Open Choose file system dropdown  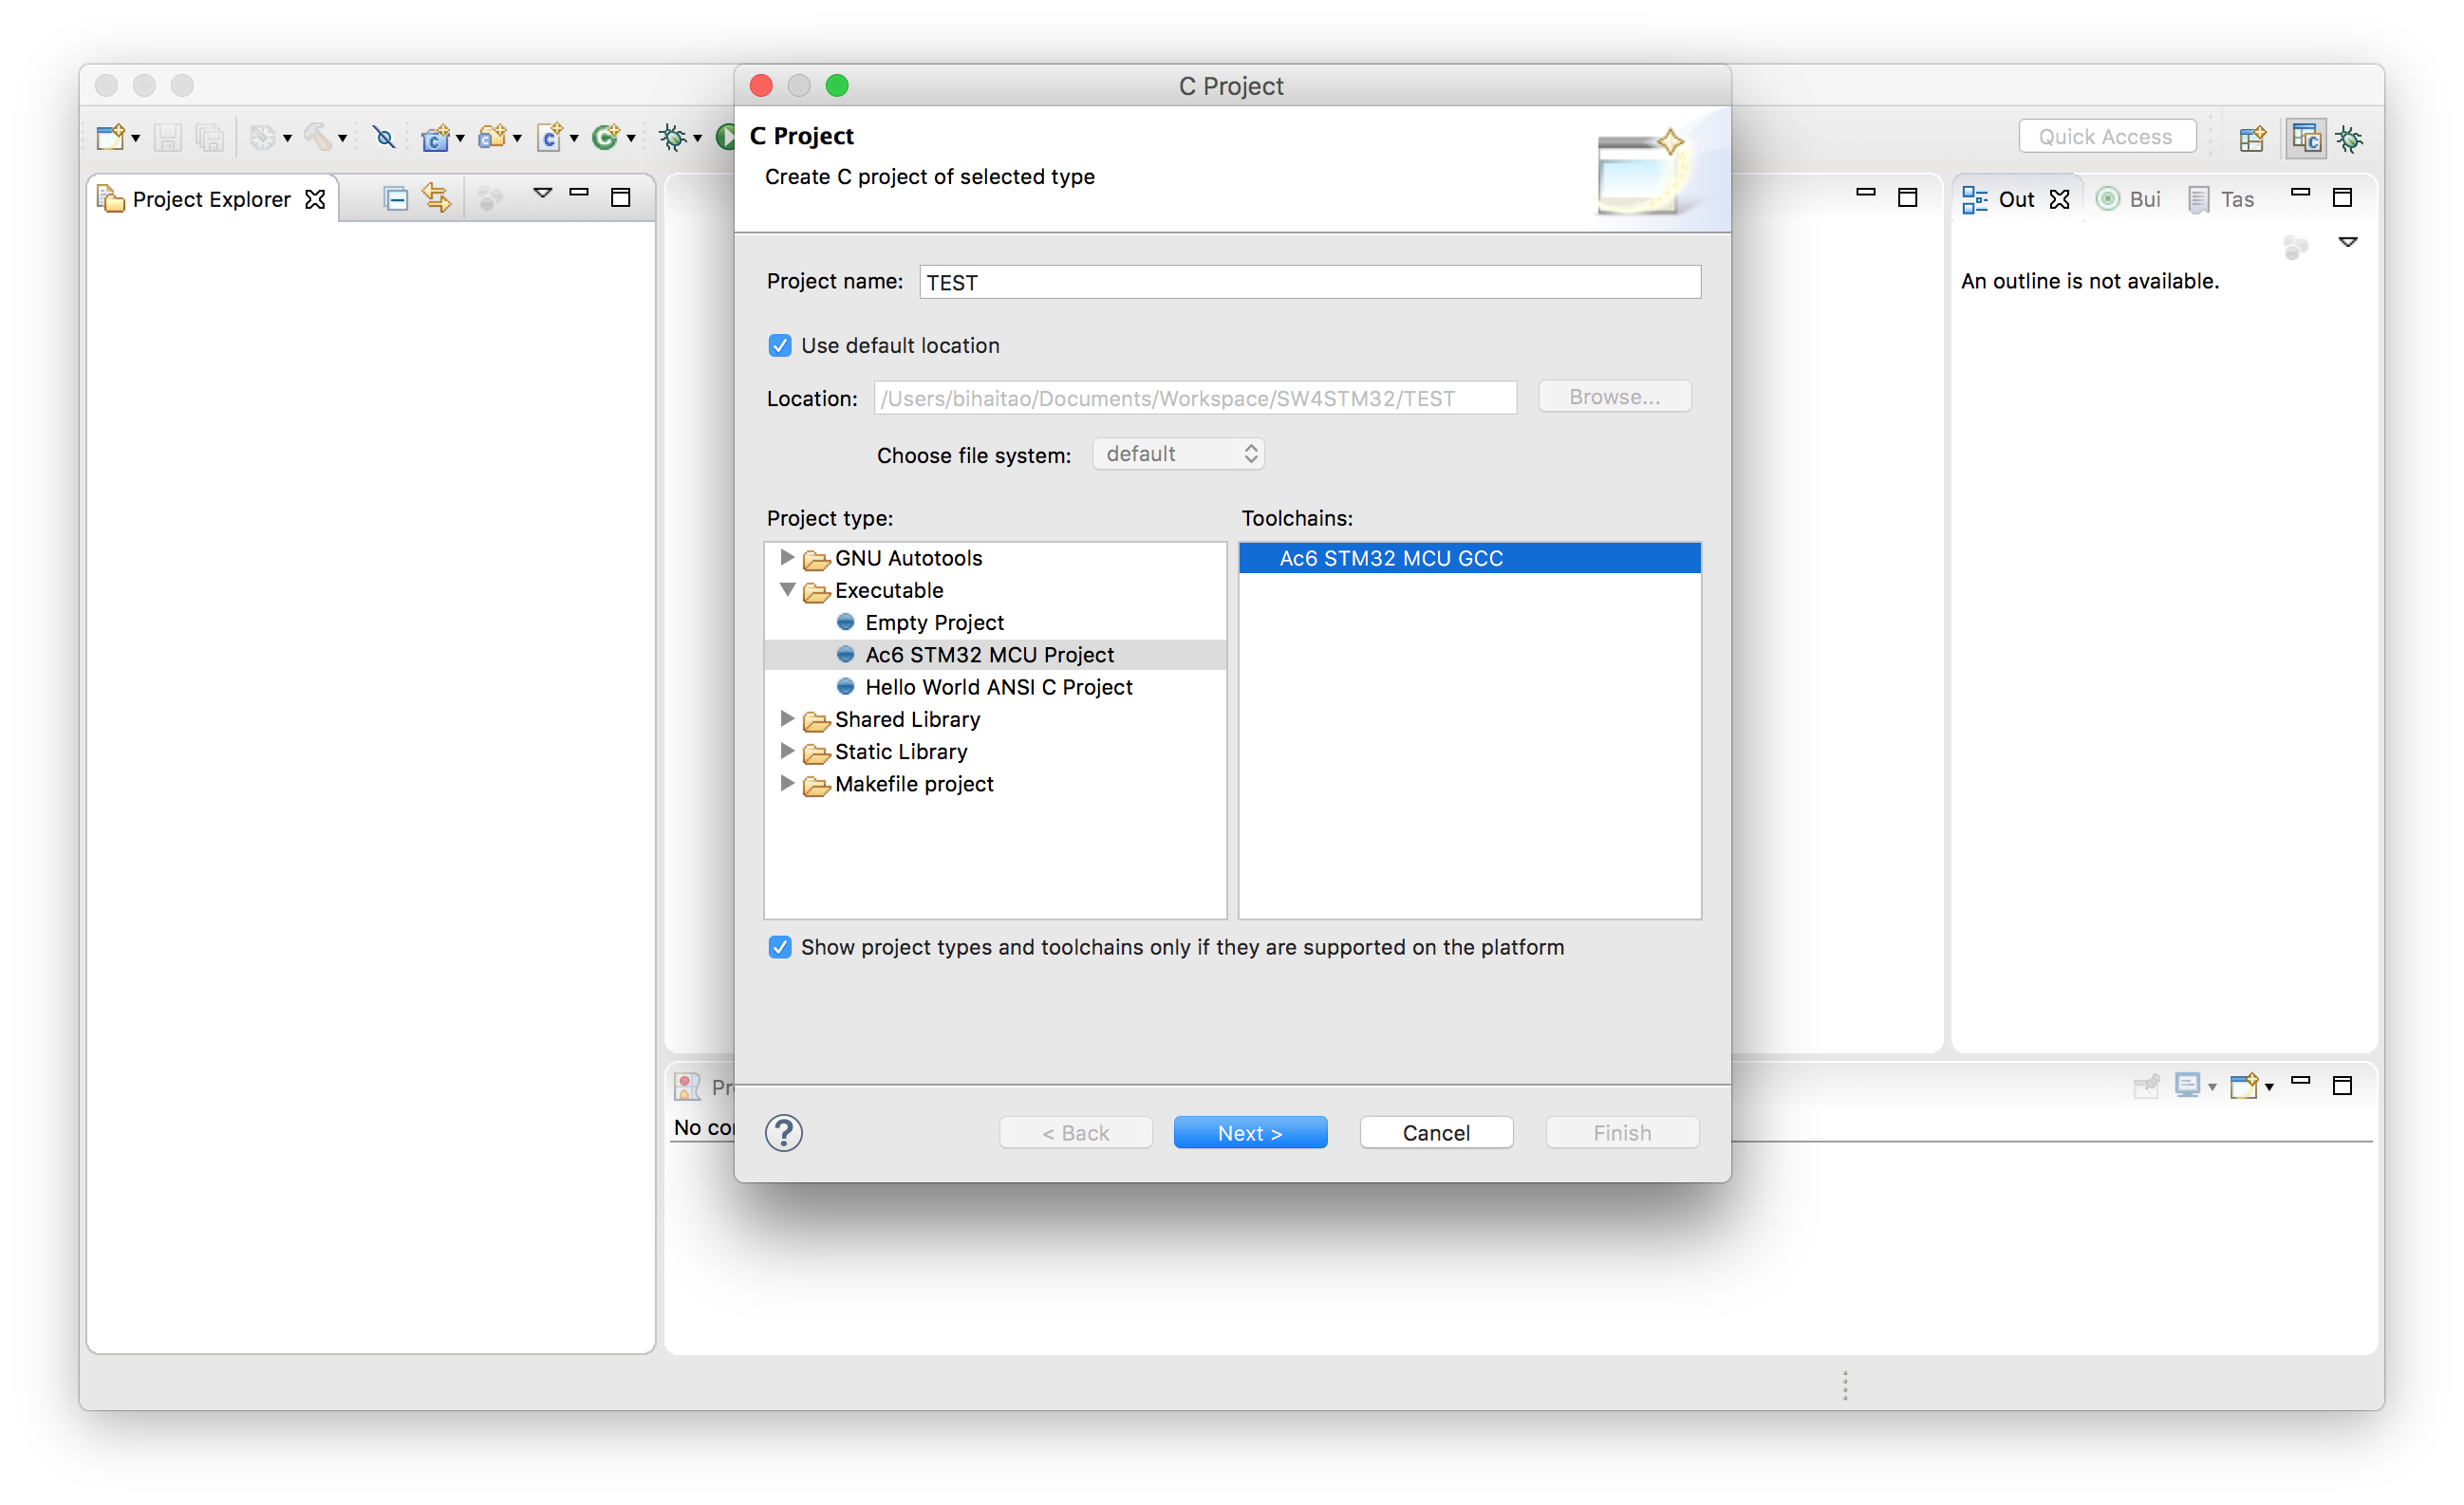click(1178, 454)
